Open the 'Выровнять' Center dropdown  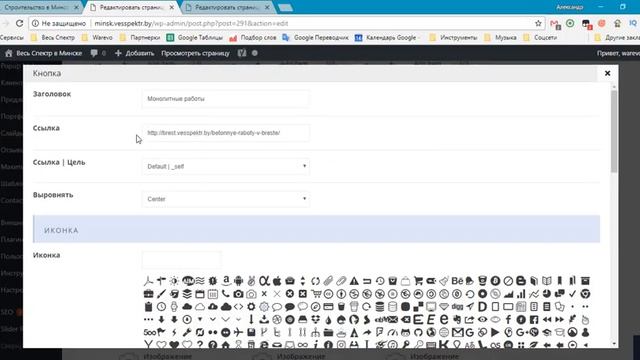[x=226, y=199]
